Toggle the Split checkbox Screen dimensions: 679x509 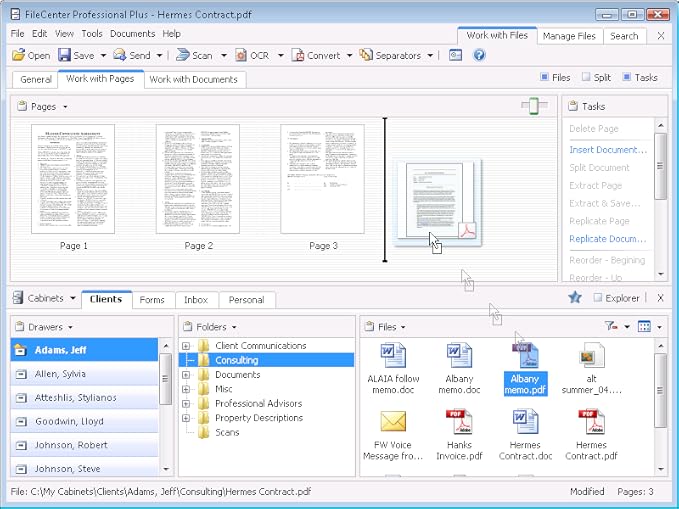point(585,78)
